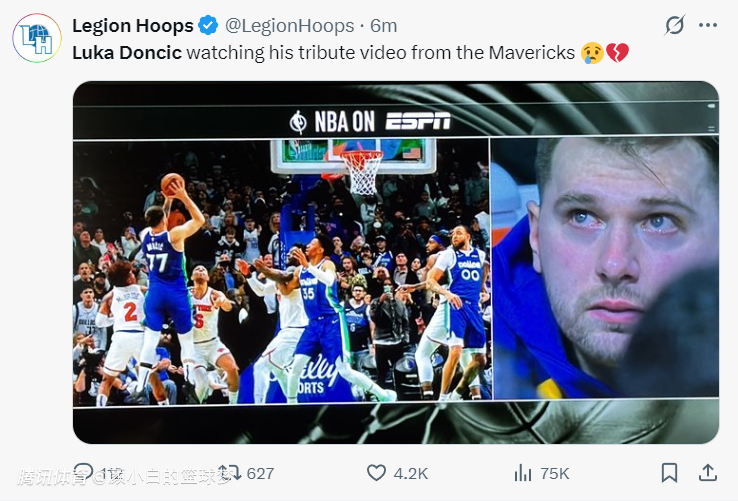Image resolution: width=738 pixels, height=501 pixels.
Task: Click the share post arrow icon
Action: coord(707,473)
